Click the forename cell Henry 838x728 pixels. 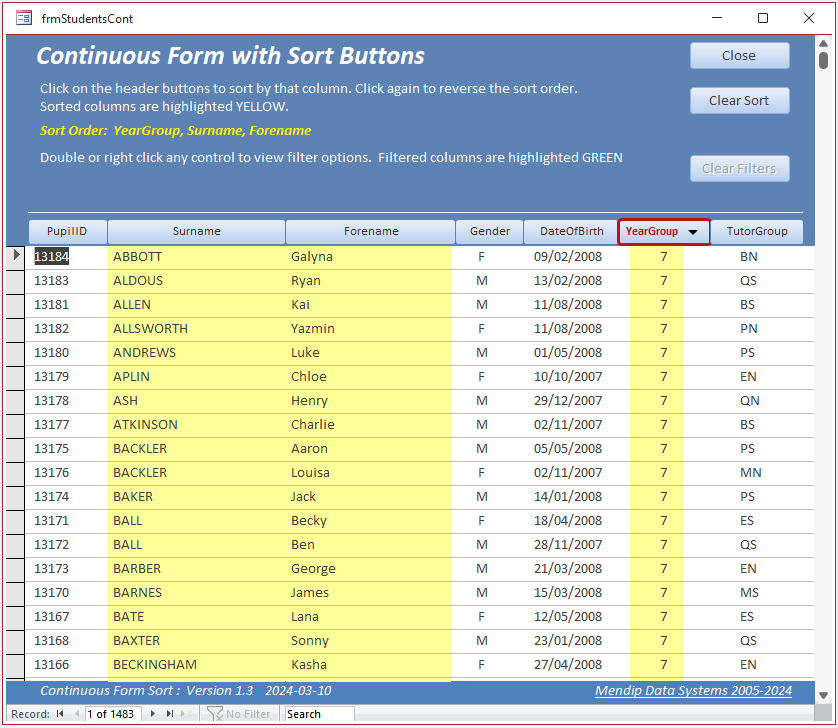369,401
